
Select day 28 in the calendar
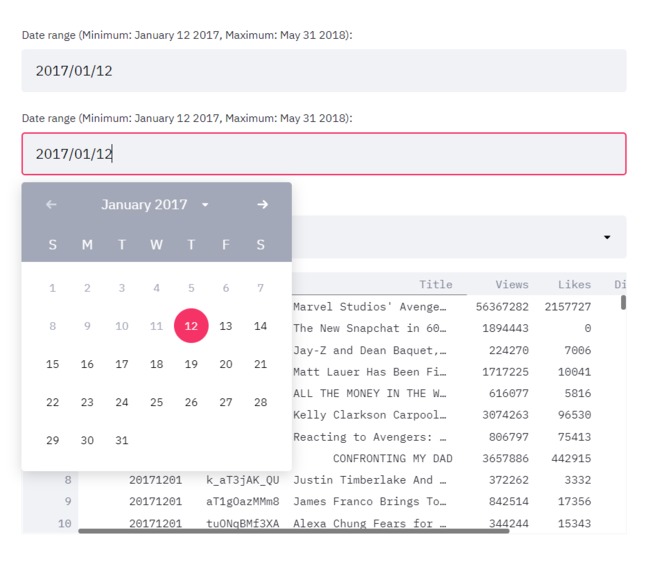(261, 402)
